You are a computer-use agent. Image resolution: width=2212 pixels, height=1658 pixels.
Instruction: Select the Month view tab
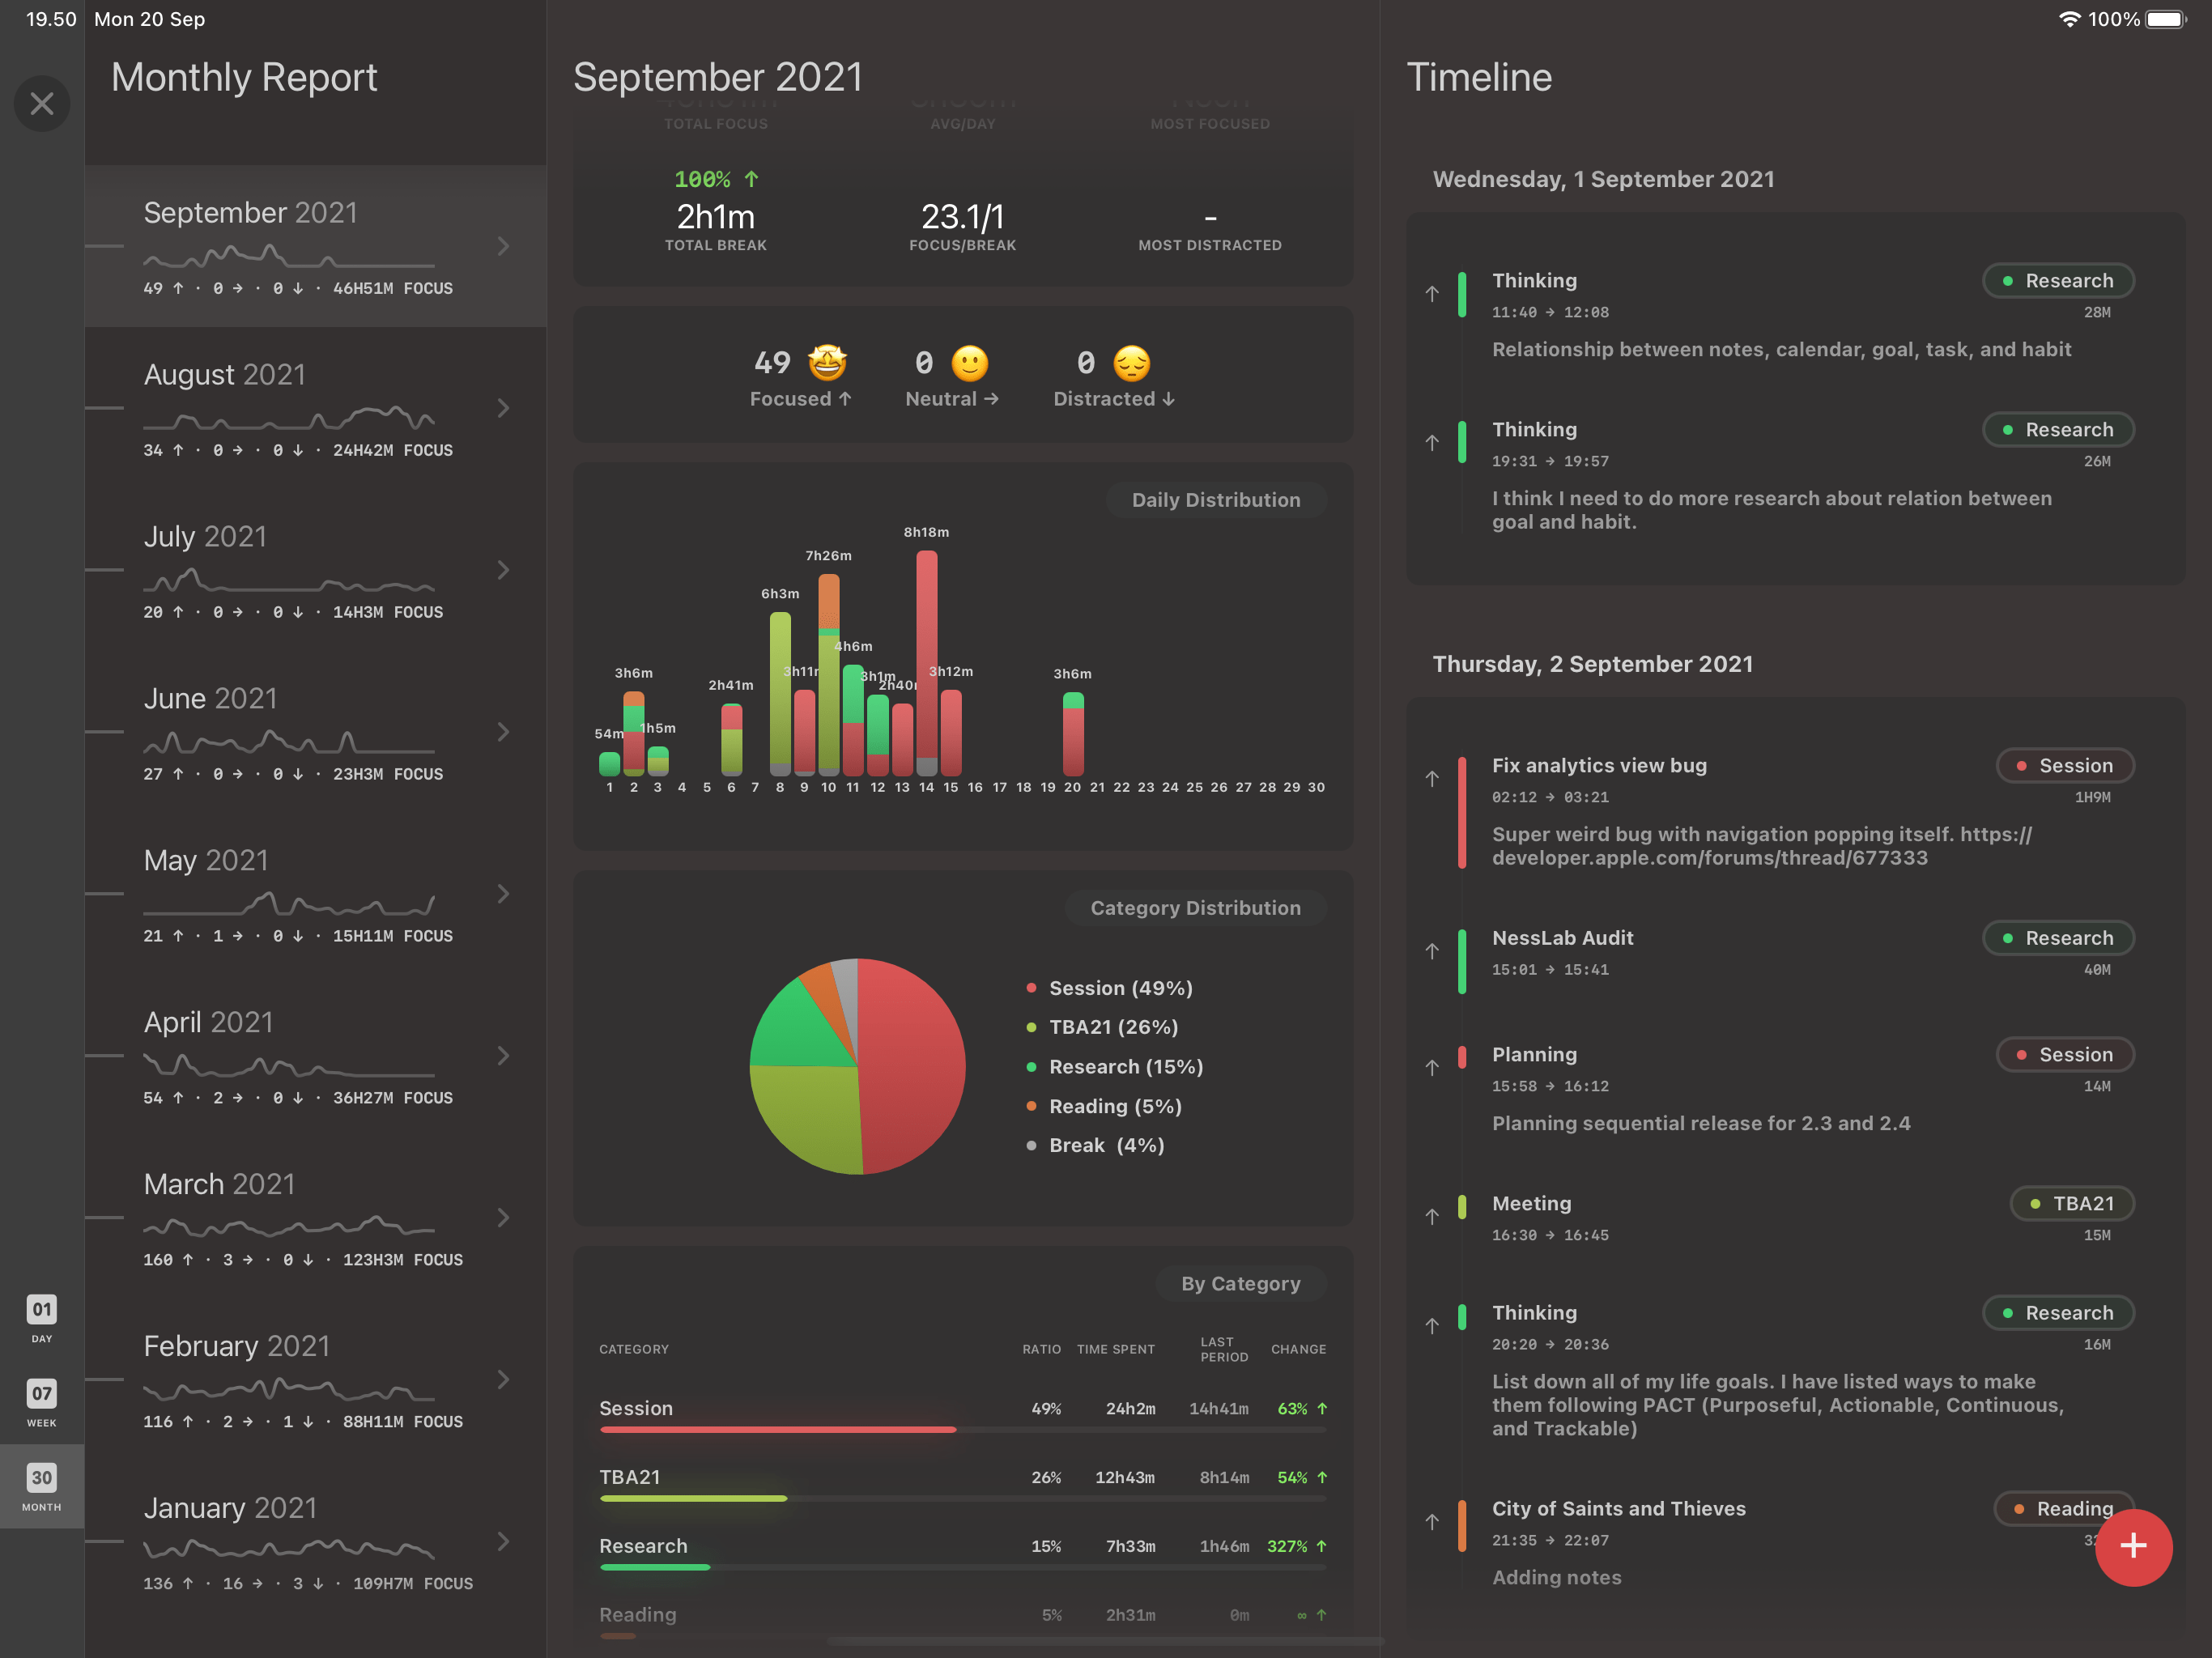pos(42,1486)
